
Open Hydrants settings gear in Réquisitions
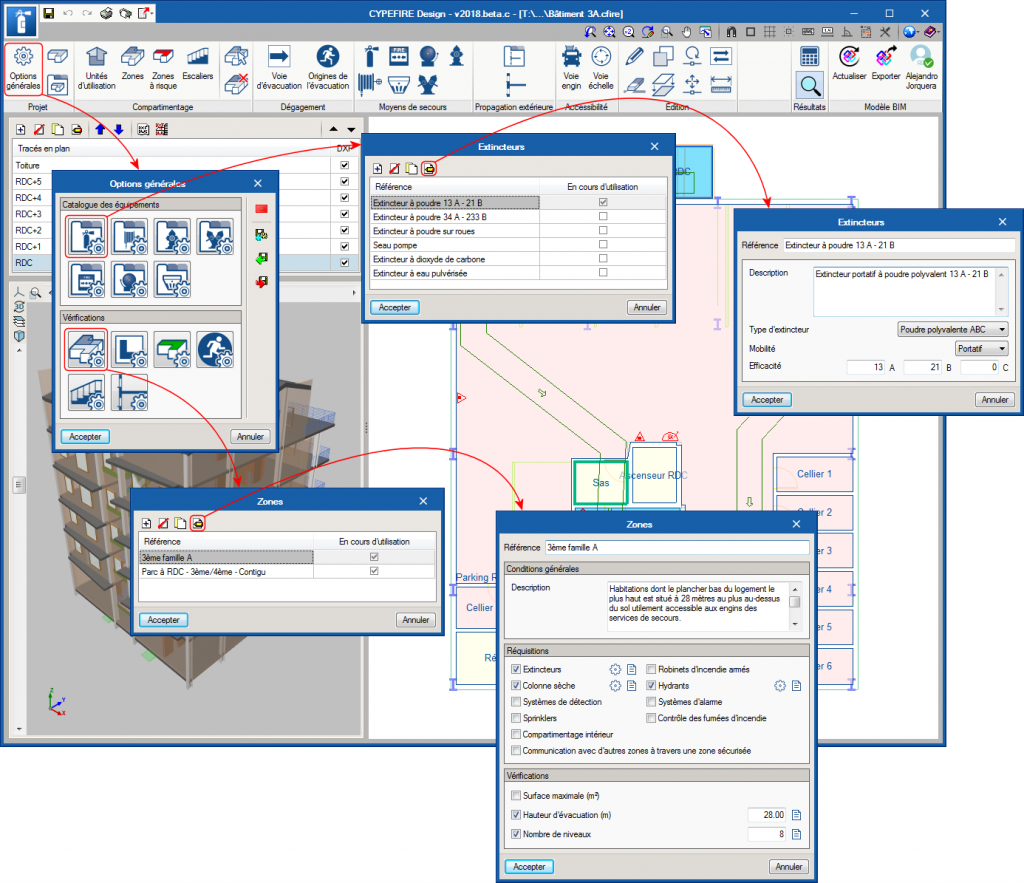tap(780, 686)
